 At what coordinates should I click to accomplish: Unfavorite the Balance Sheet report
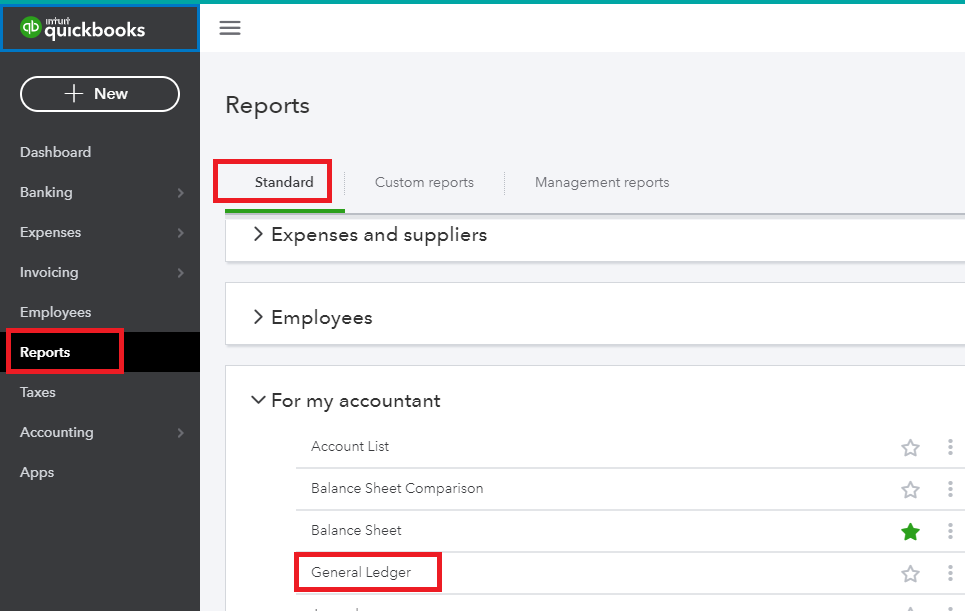(910, 531)
